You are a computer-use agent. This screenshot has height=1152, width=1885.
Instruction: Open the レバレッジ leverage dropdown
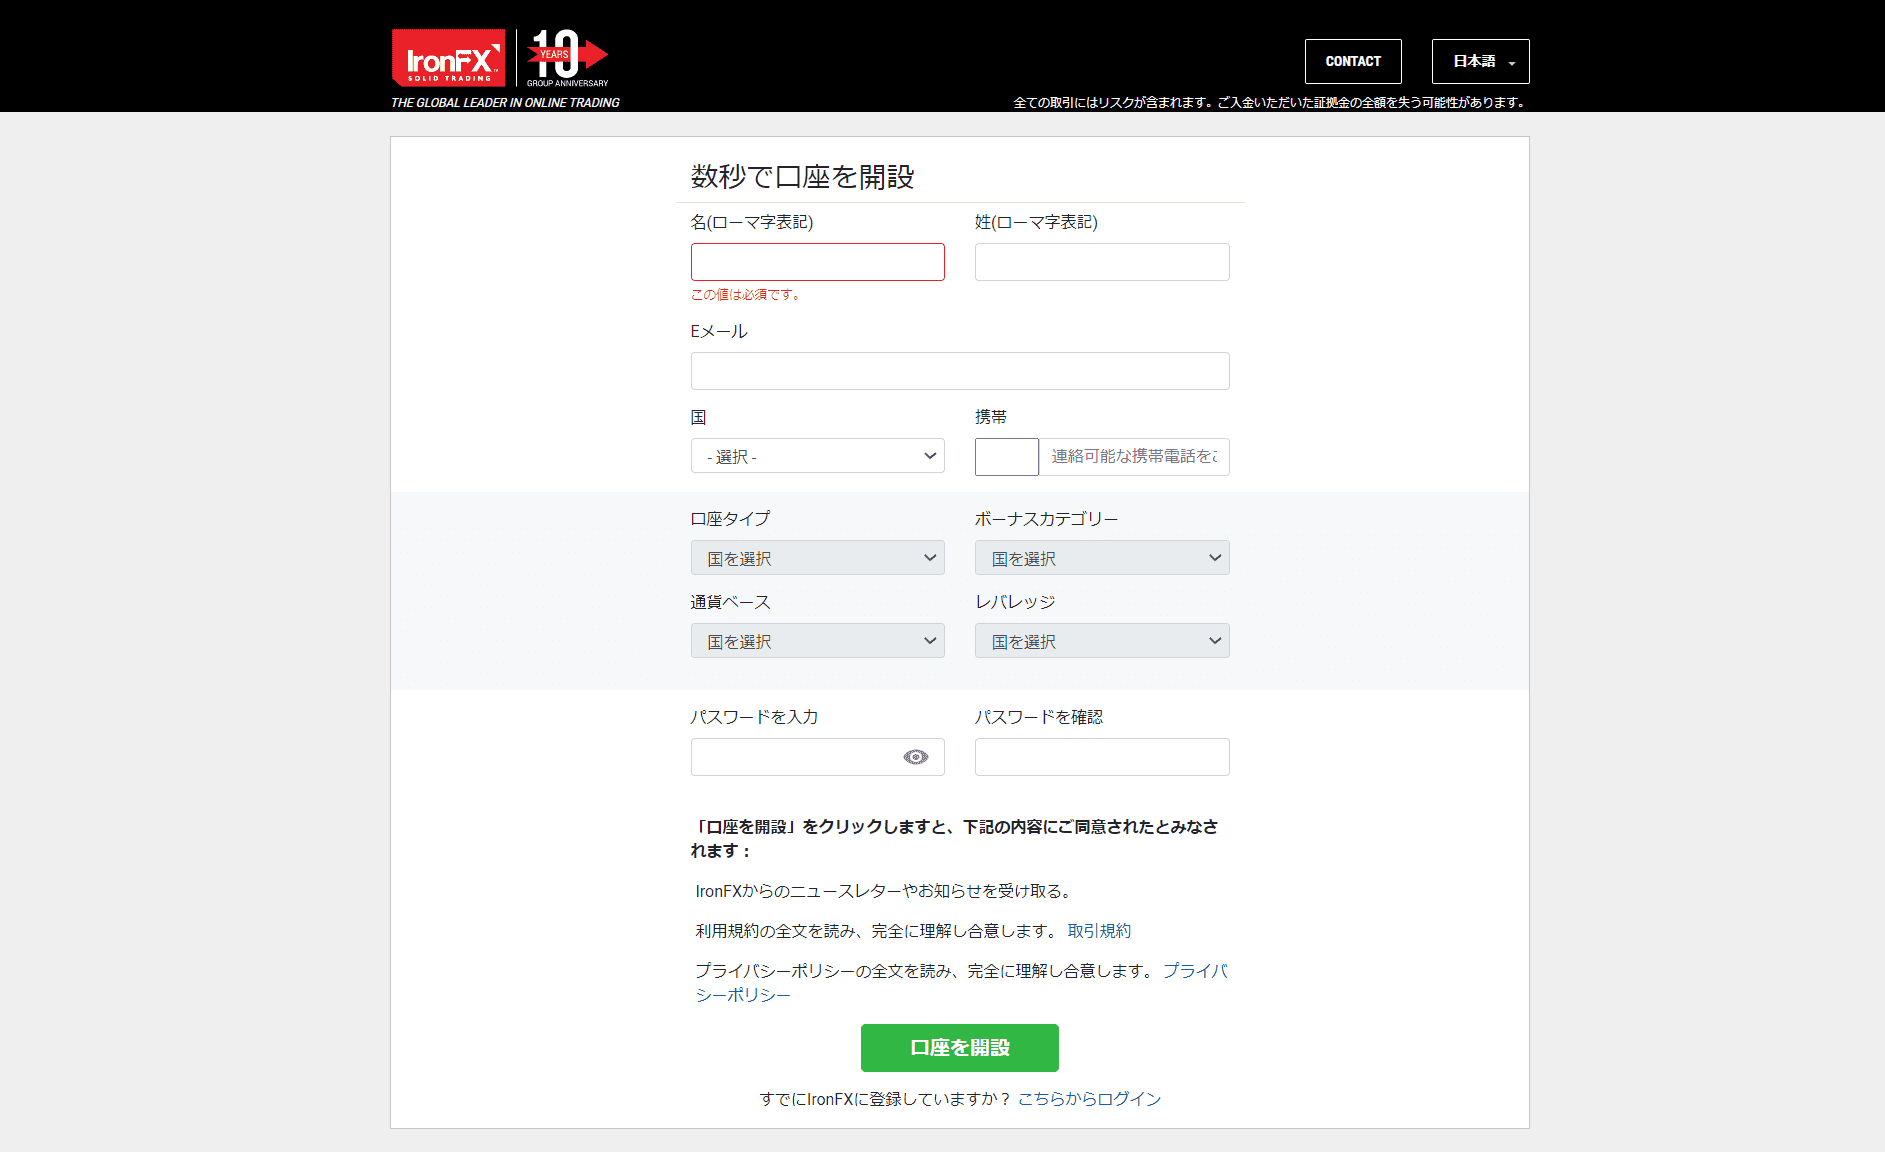pos(1101,640)
